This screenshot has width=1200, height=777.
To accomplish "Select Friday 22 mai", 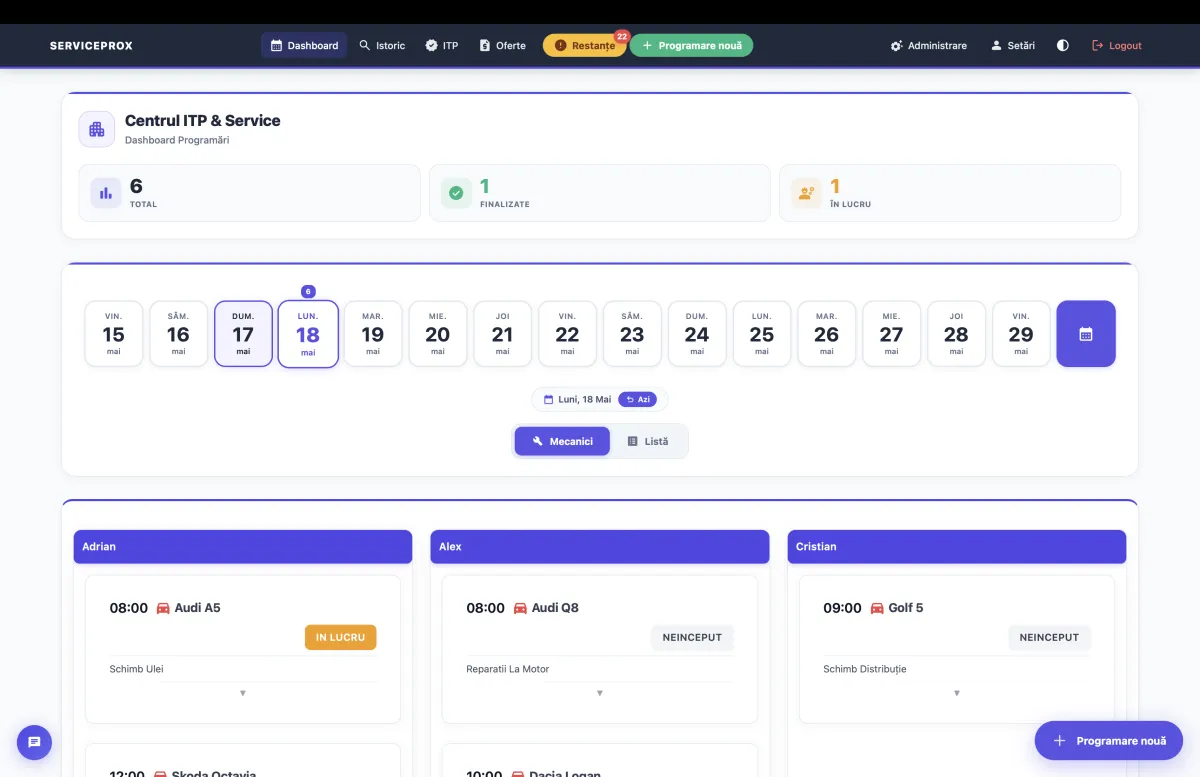I will (x=567, y=334).
